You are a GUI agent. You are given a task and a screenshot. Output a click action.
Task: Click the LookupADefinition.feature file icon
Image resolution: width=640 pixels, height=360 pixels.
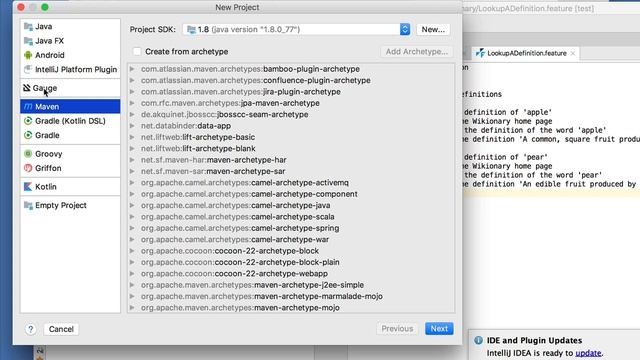(480, 53)
